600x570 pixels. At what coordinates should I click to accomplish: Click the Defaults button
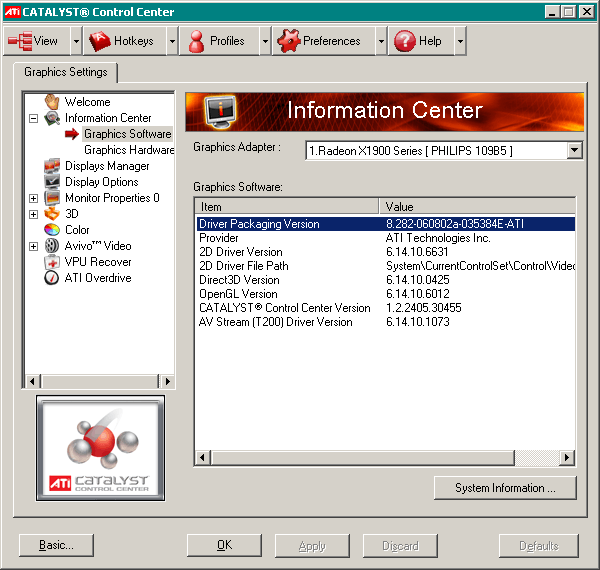click(539, 545)
